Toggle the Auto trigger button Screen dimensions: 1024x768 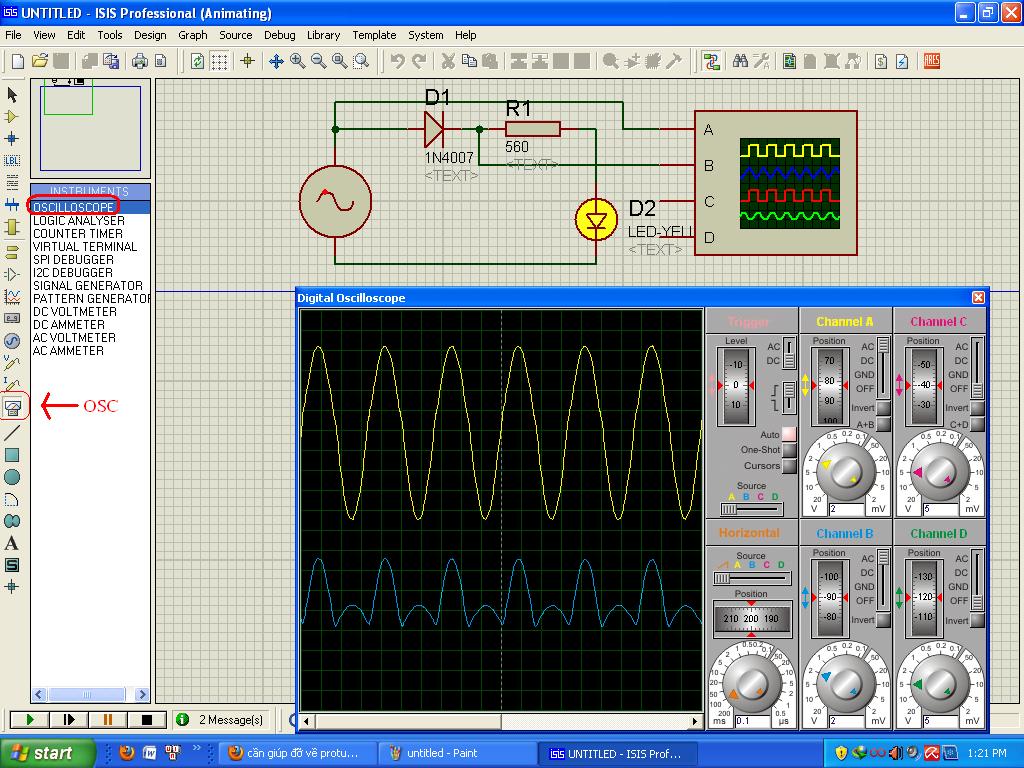(x=790, y=434)
